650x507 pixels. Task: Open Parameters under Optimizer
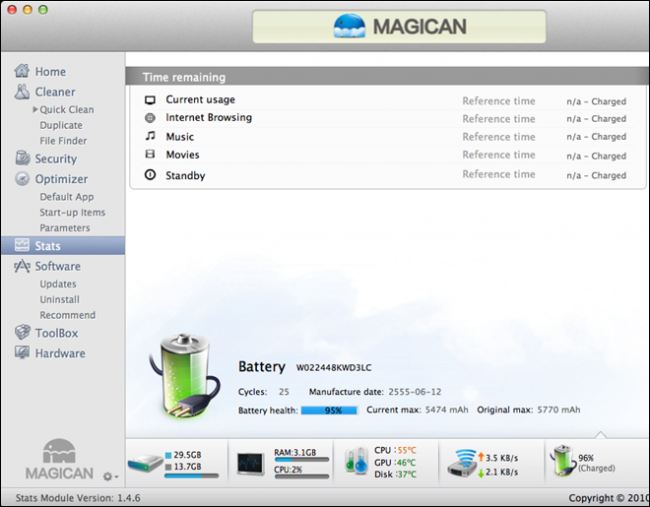[65, 228]
